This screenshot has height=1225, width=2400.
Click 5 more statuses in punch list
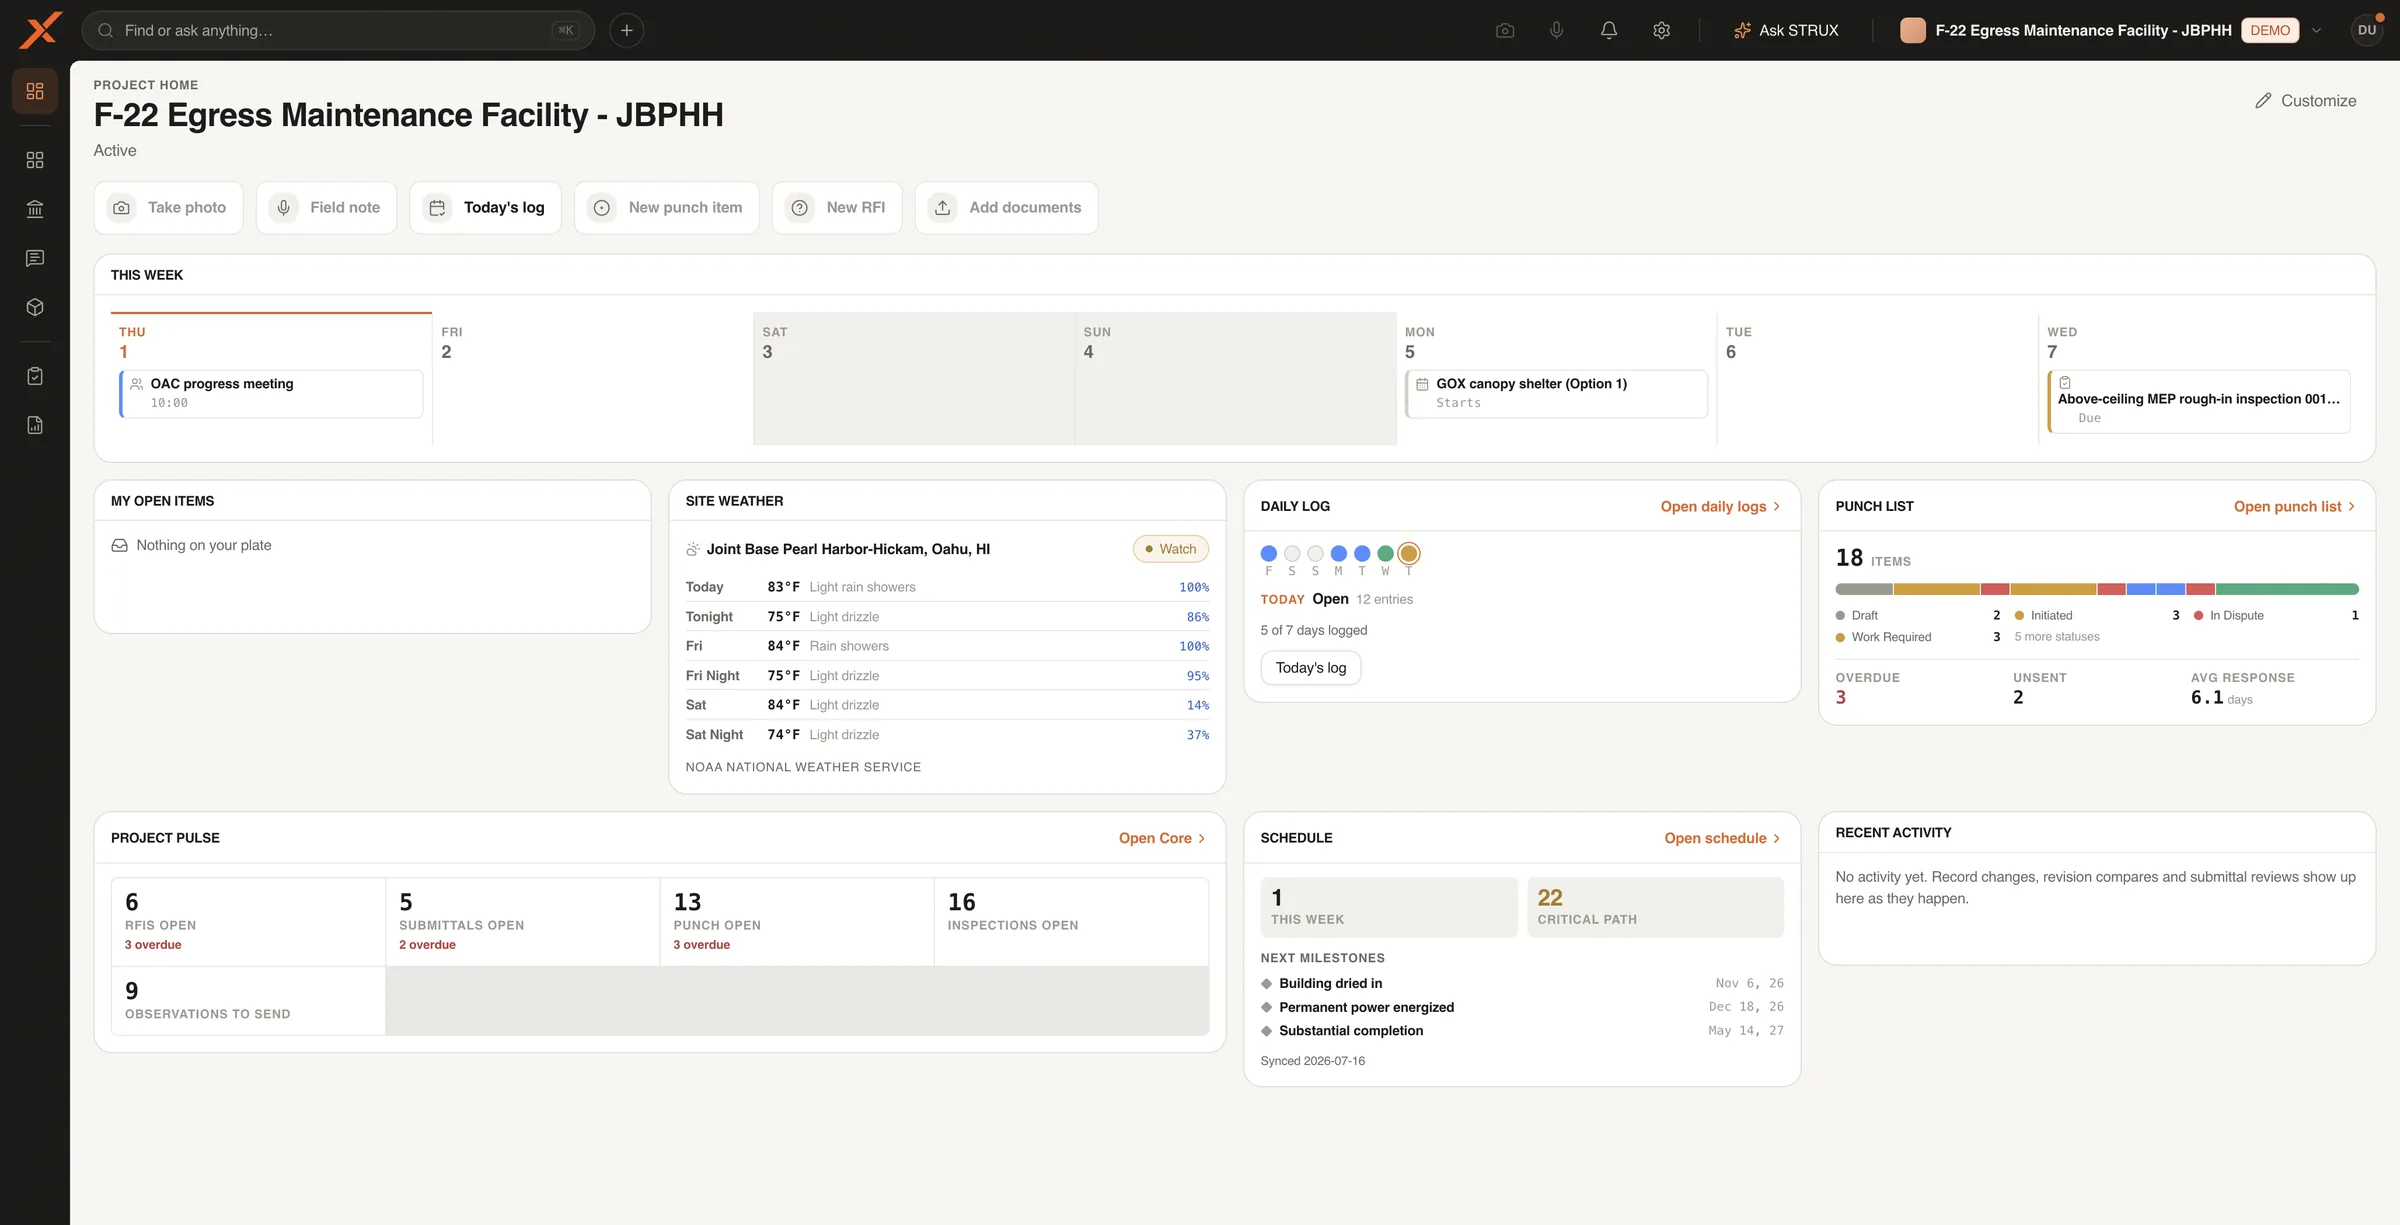point(2057,637)
